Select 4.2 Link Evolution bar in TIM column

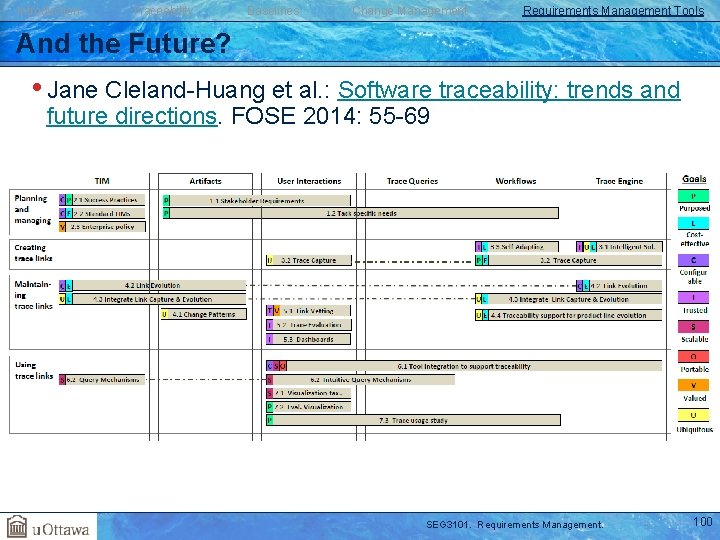click(152, 285)
